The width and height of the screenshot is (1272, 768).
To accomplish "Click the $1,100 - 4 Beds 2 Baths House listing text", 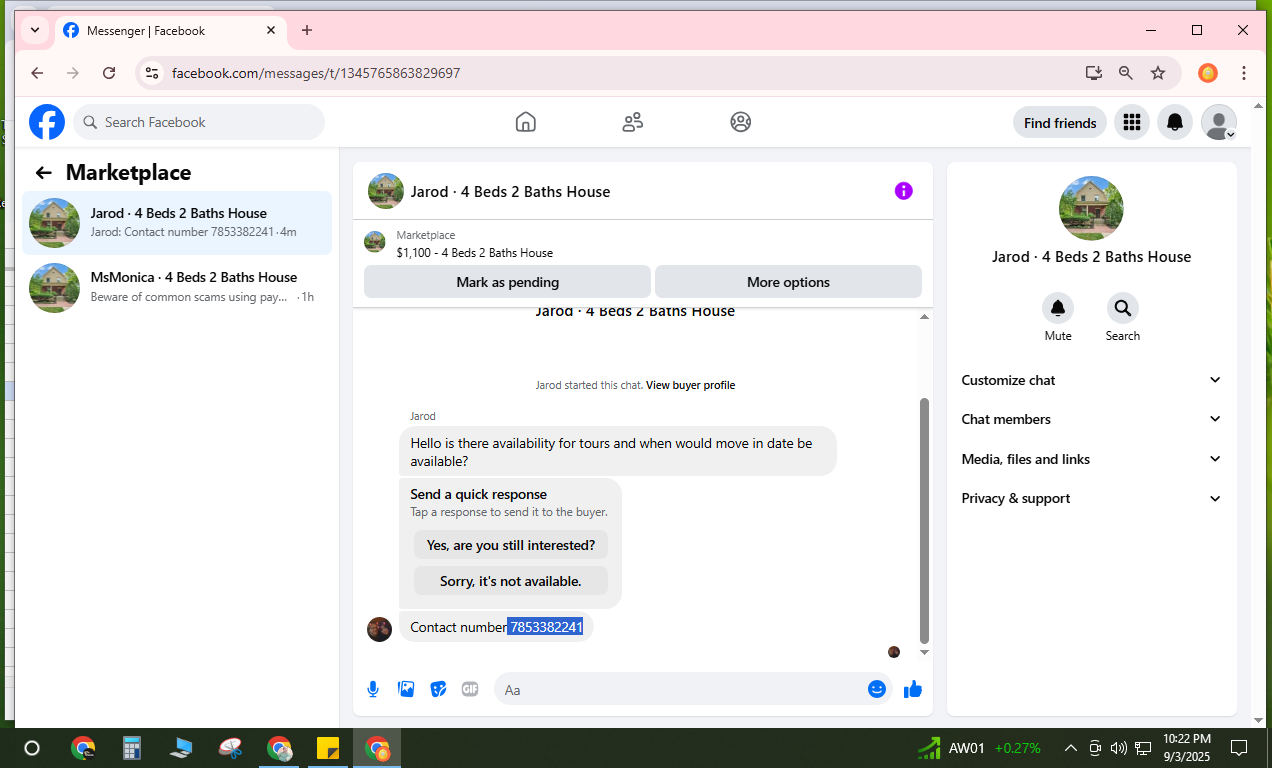I will tap(474, 253).
